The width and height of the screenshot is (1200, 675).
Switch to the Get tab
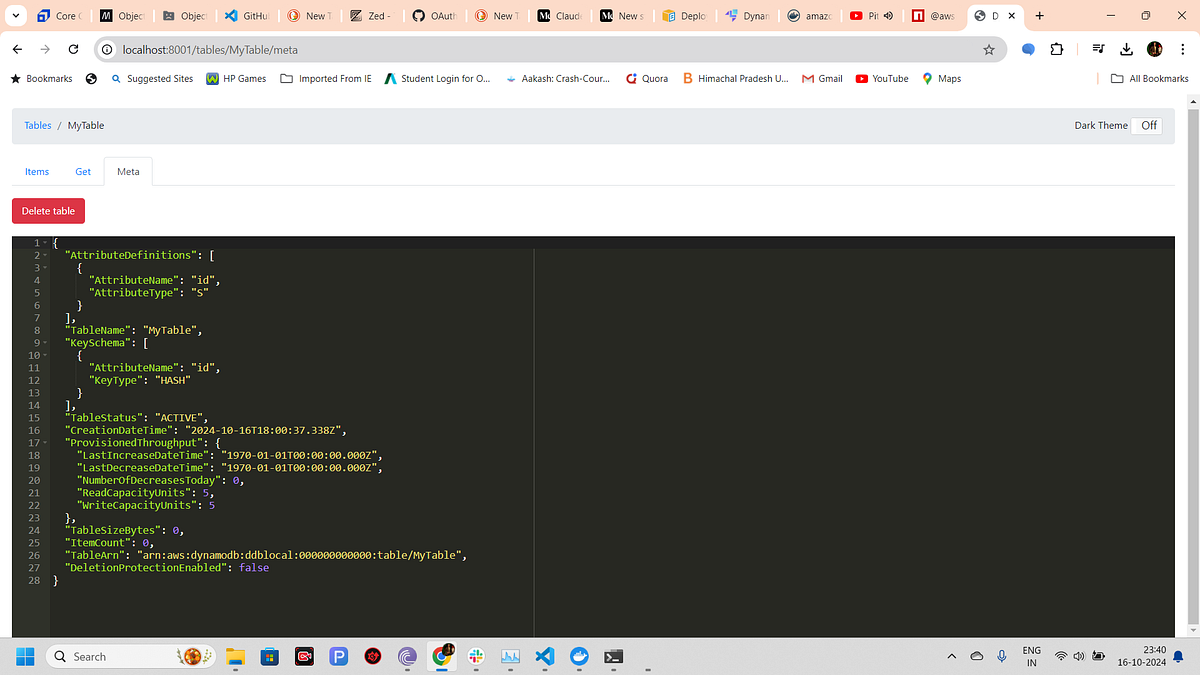(82, 171)
